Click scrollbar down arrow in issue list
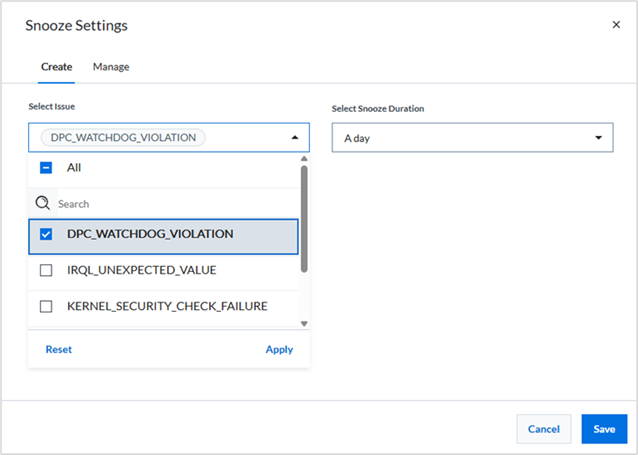This screenshot has height=455, width=638. coord(304,324)
